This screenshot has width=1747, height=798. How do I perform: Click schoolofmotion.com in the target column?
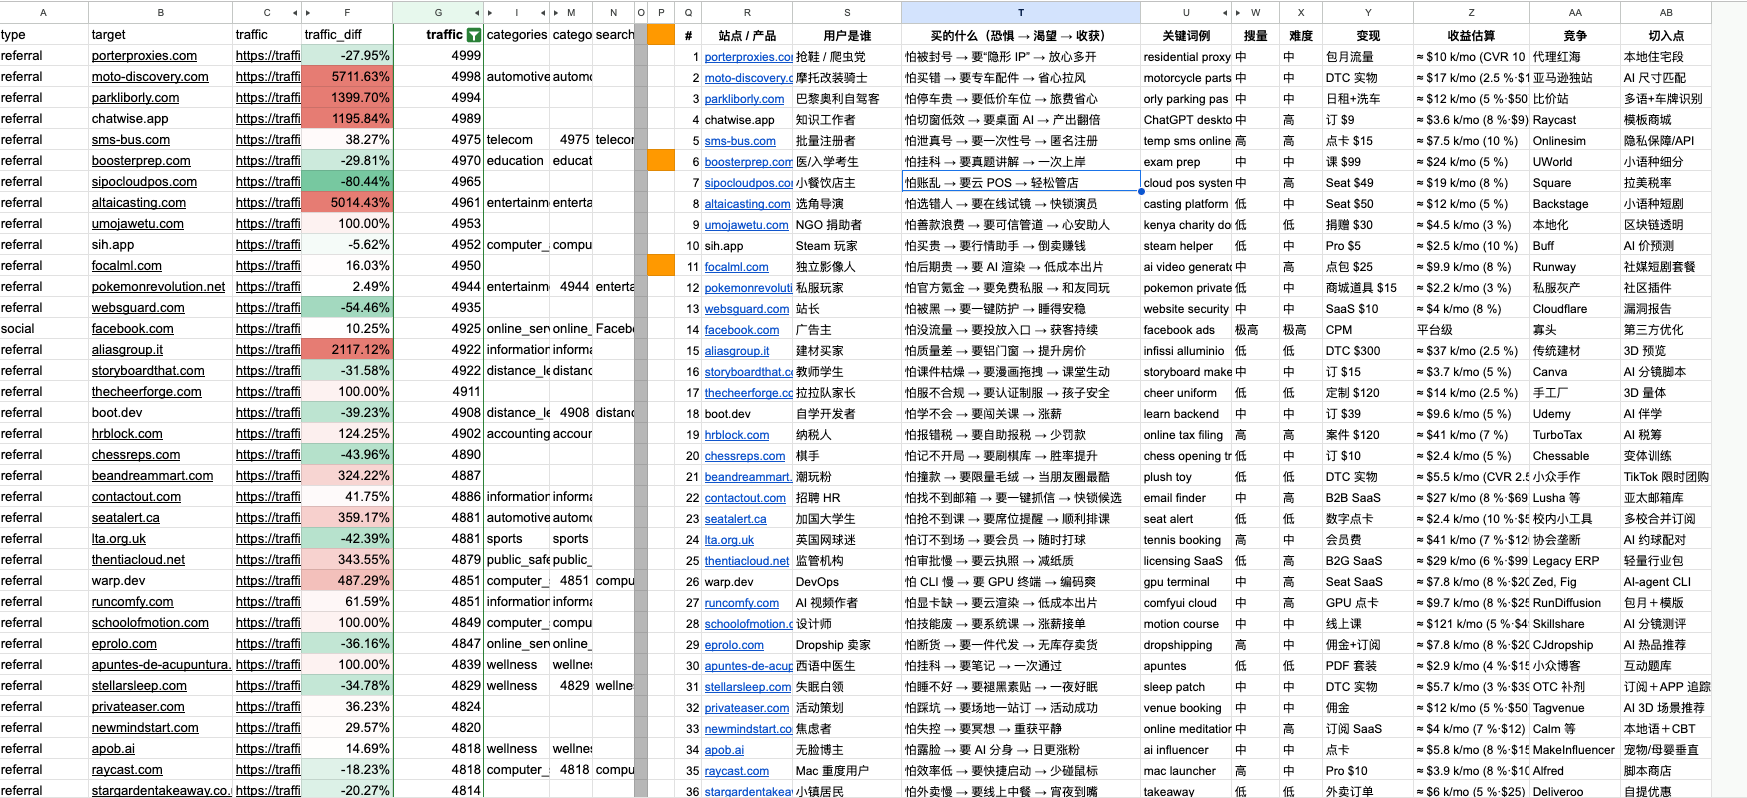click(x=150, y=623)
